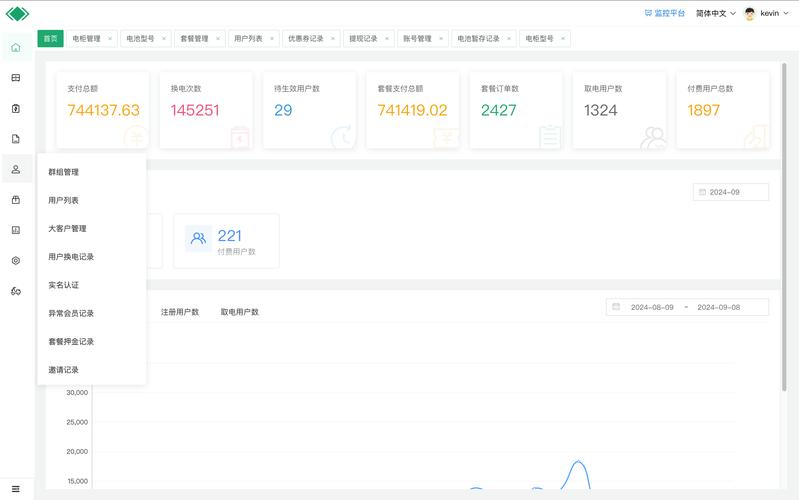Close the 电柜管理 tab
This screenshot has width=799, height=500.
(x=110, y=39)
